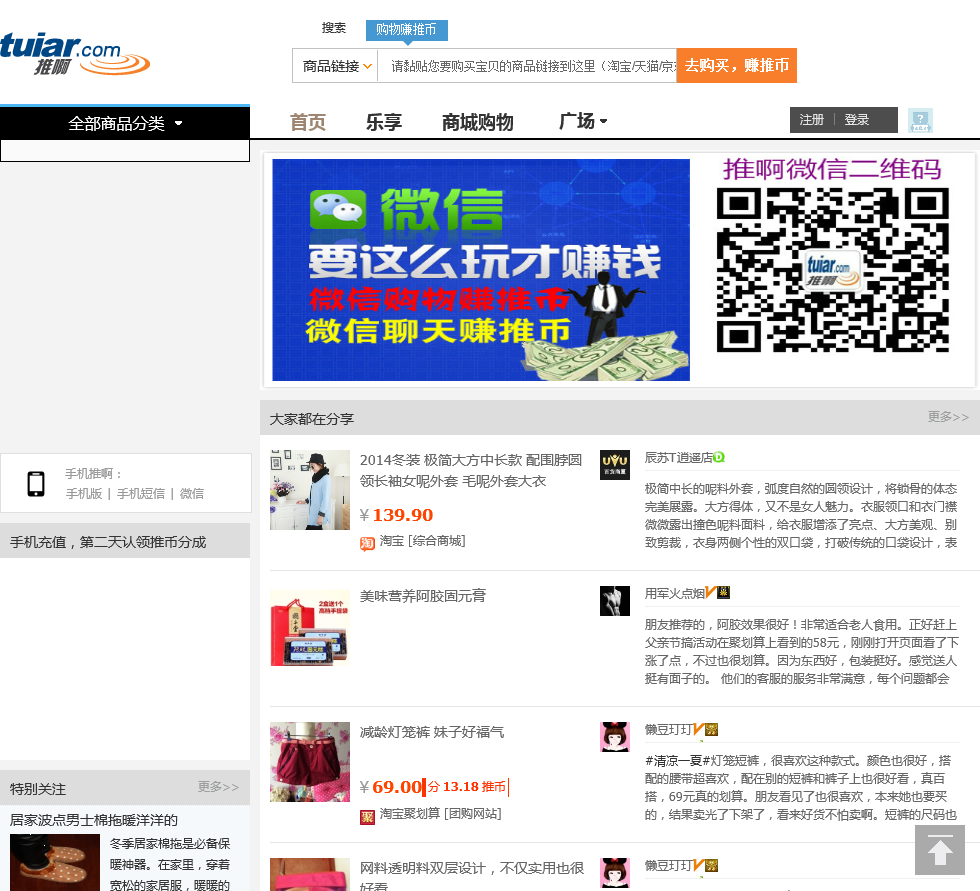Click the 登录 link
The width and height of the screenshot is (980, 891).
point(857,120)
